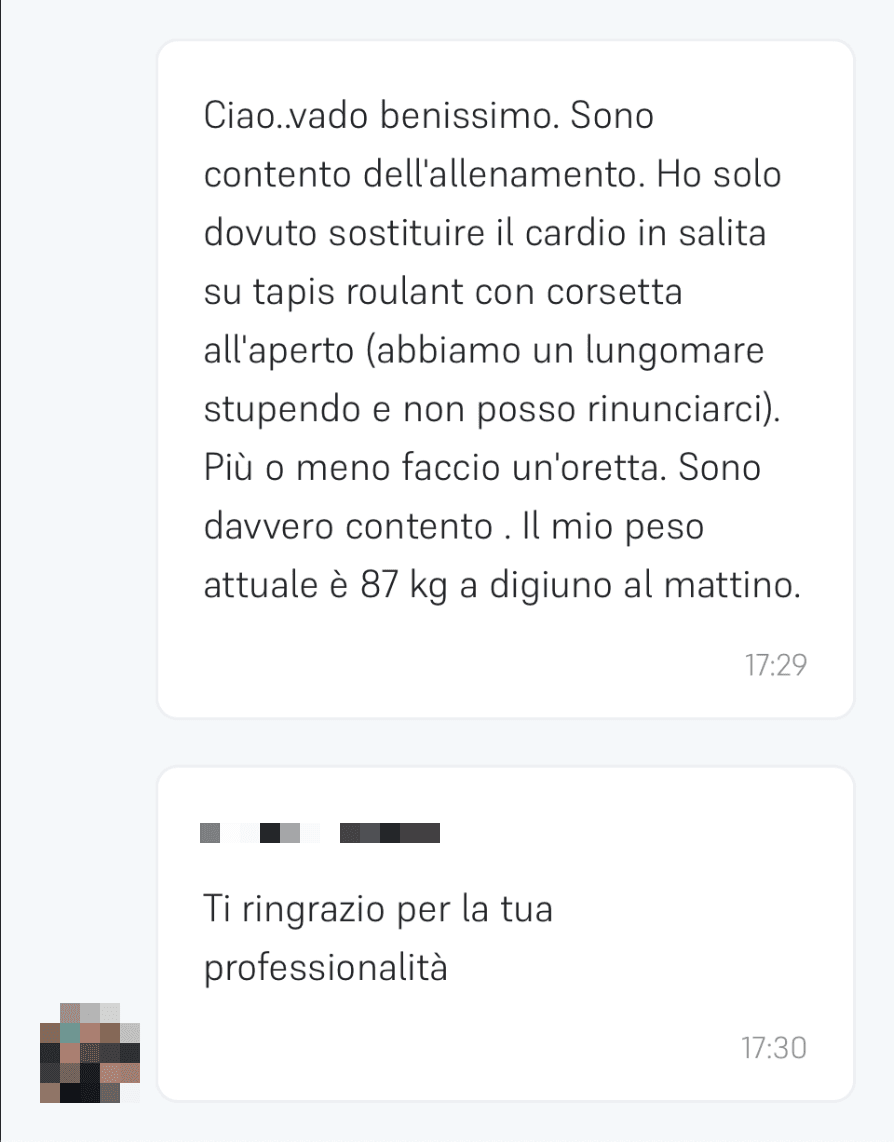Screen dimensions: 894x1142
Task: Click the phrase 'tapis roulant'
Action: point(358,293)
